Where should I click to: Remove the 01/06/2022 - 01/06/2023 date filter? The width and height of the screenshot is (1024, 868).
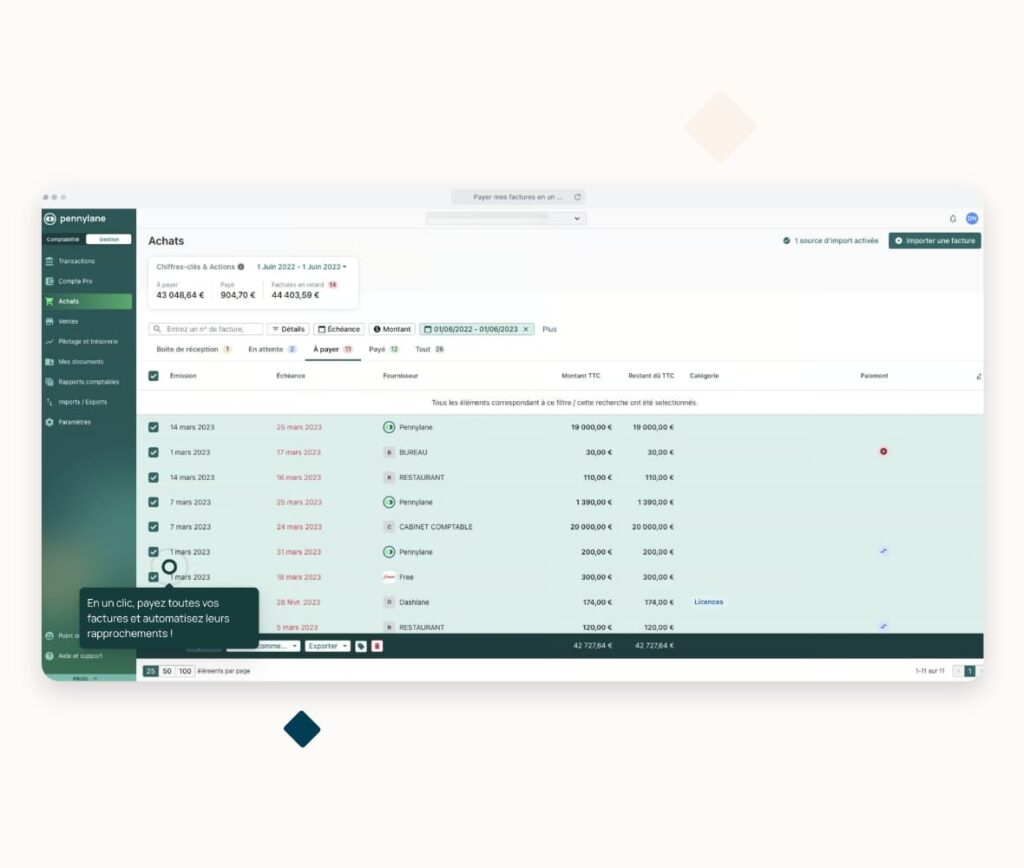(526, 329)
